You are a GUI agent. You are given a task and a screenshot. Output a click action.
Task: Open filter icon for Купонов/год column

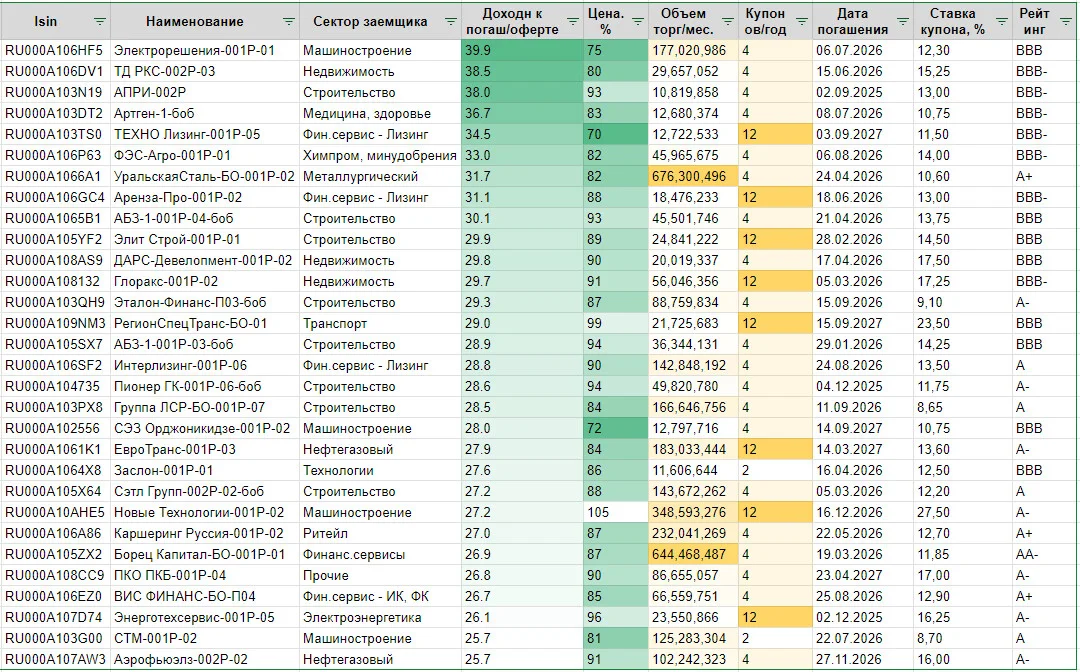(802, 22)
